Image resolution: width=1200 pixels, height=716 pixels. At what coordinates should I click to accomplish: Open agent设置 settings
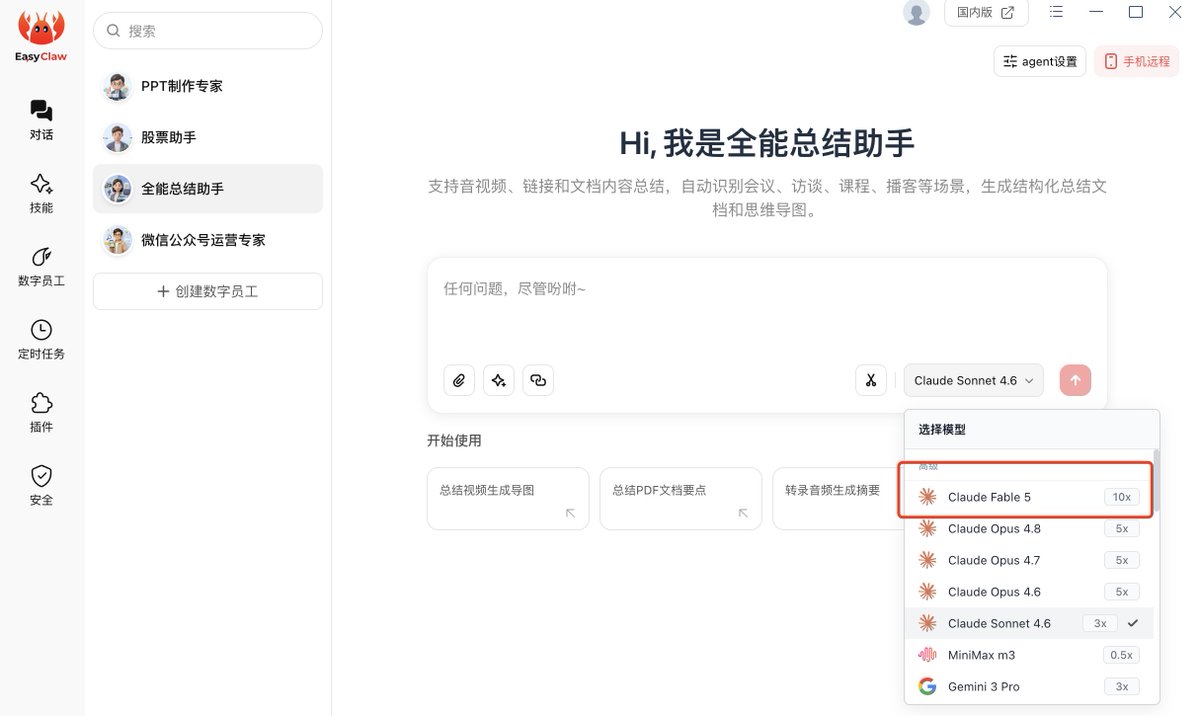click(x=1040, y=62)
